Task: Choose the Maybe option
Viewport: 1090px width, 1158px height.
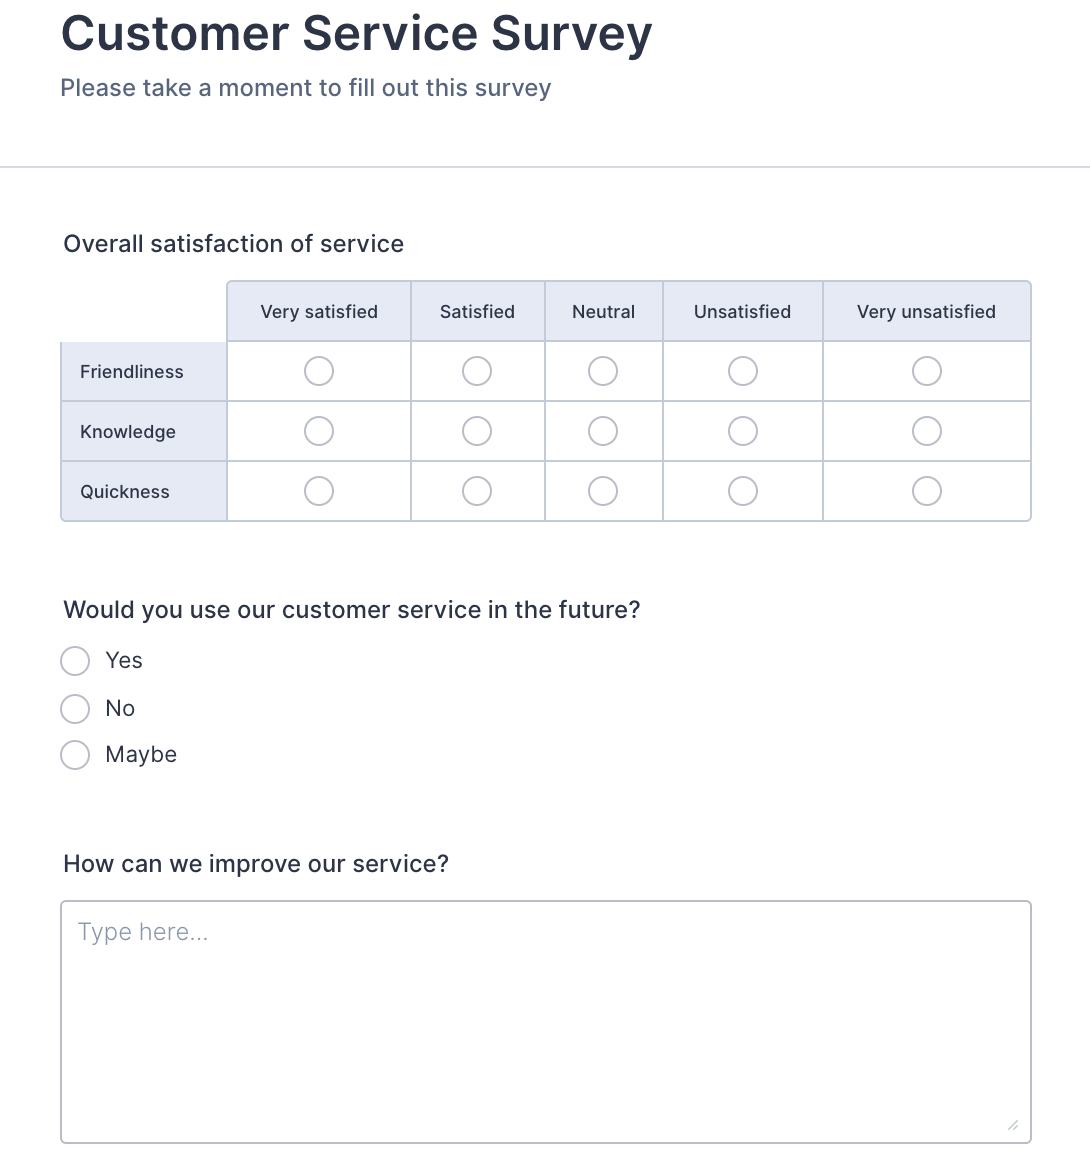Action: pyautogui.click(x=76, y=755)
